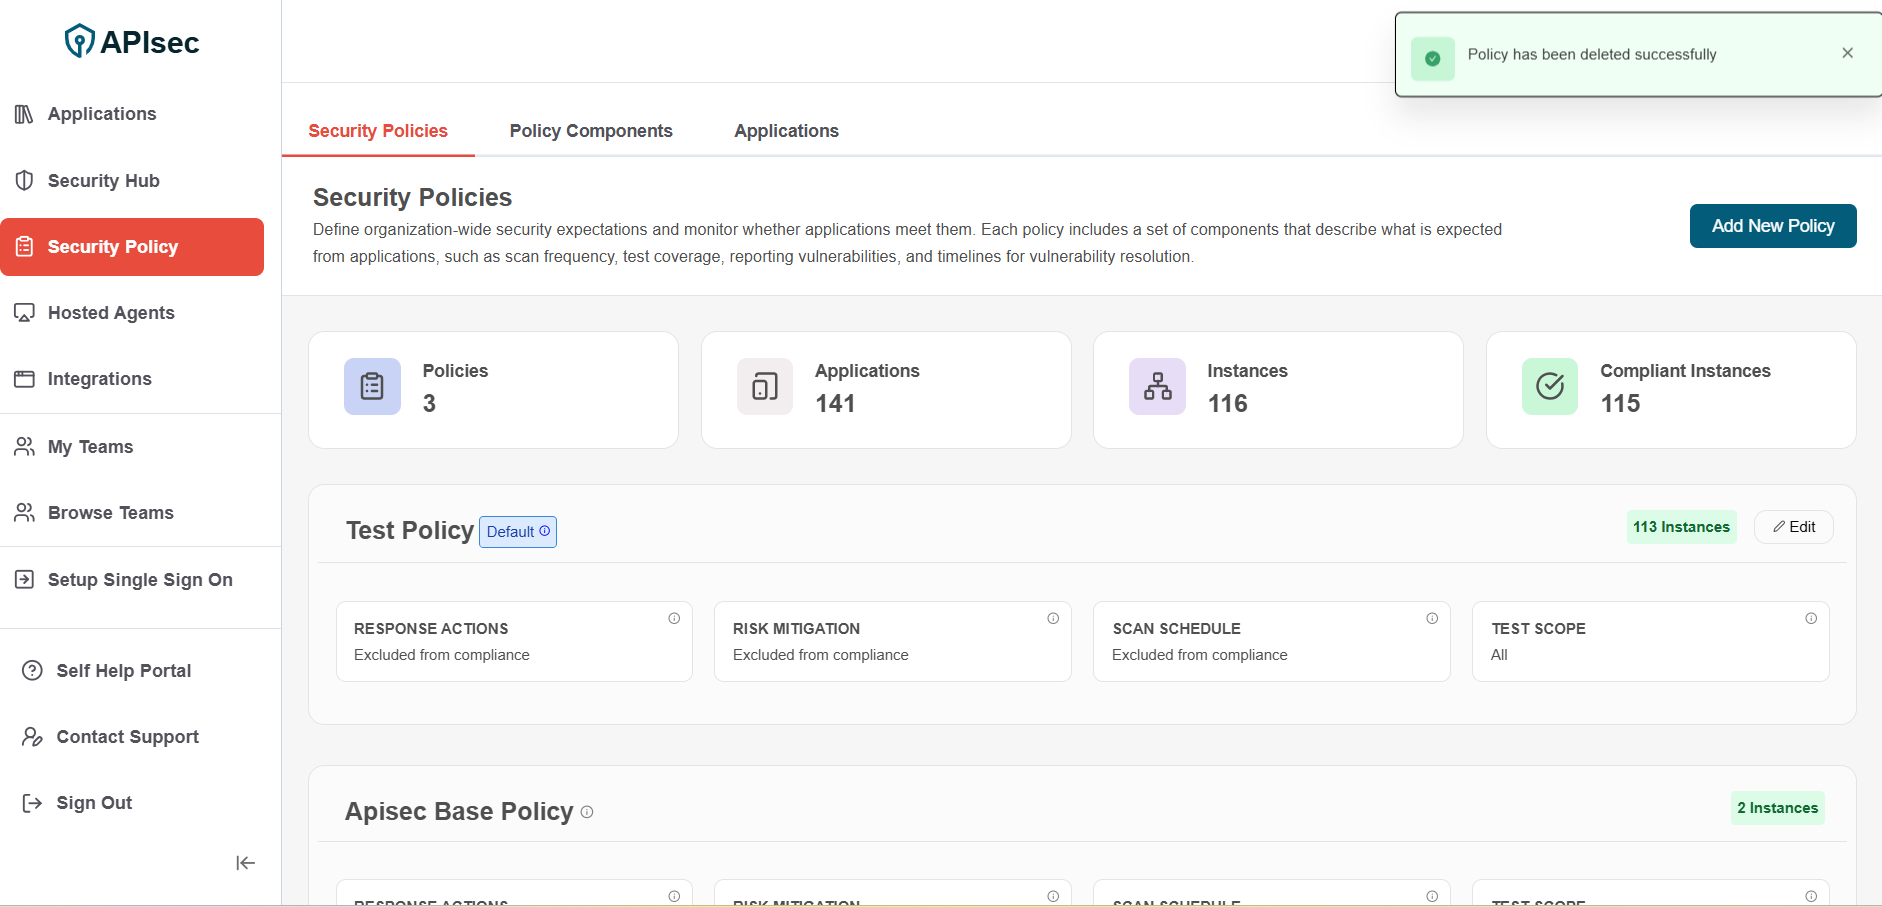Image resolution: width=1882 pixels, height=907 pixels.
Task: Collapse the sidebar with the arrow icon
Action: tap(245, 863)
